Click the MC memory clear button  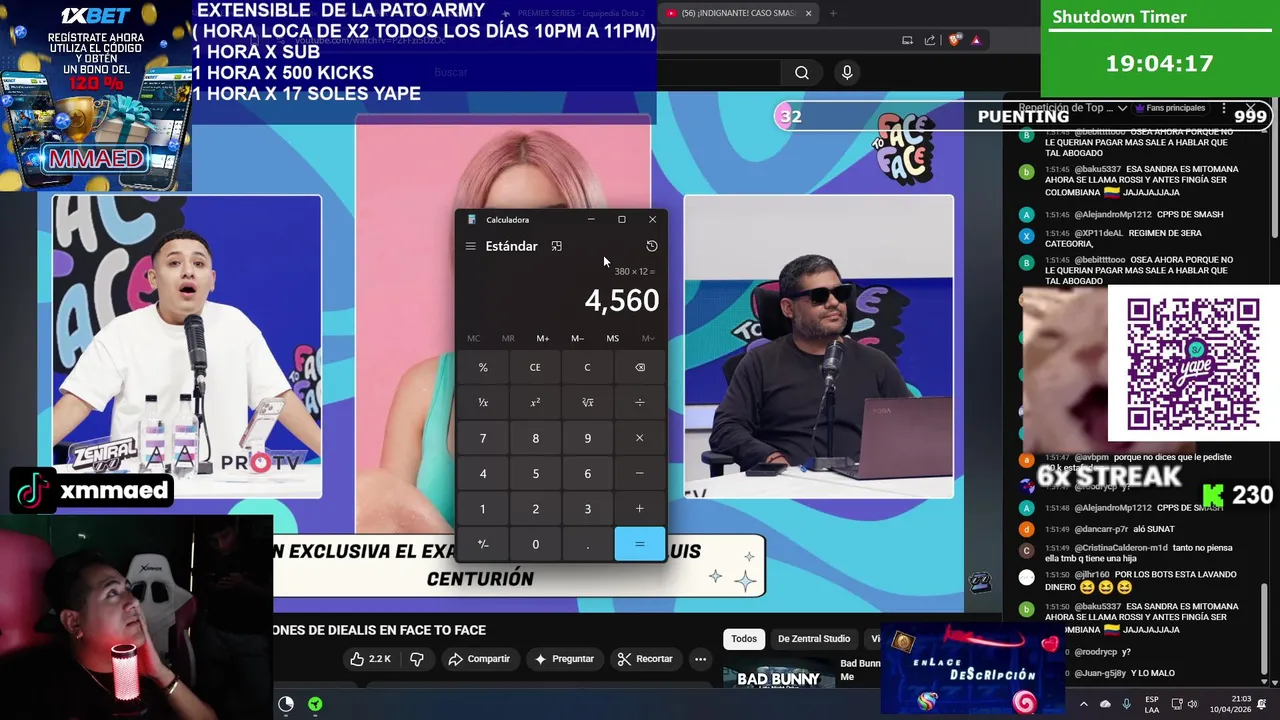click(x=473, y=338)
